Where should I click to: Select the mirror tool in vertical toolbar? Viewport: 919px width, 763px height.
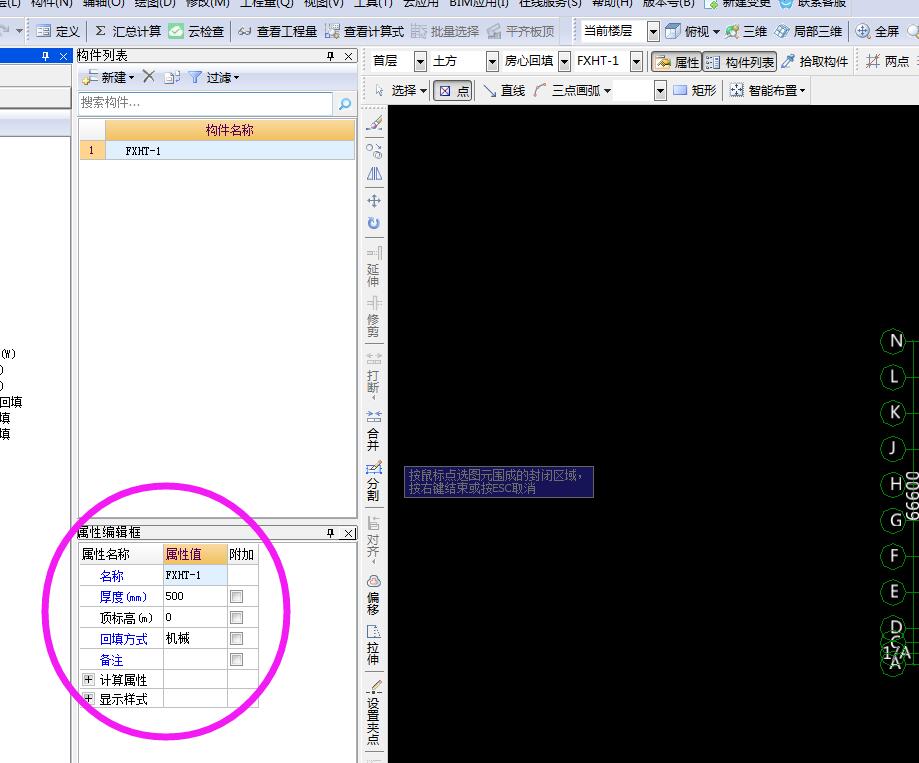coord(374,174)
